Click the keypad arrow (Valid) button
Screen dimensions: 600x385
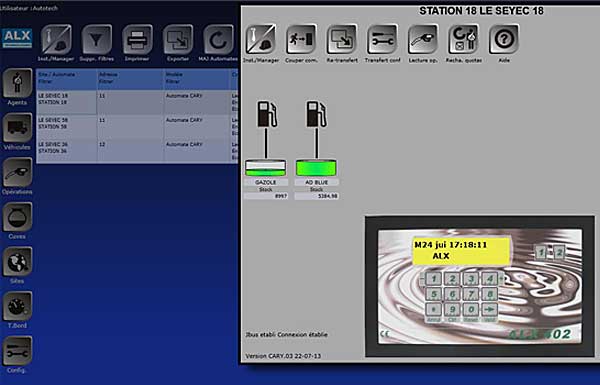click(x=489, y=309)
